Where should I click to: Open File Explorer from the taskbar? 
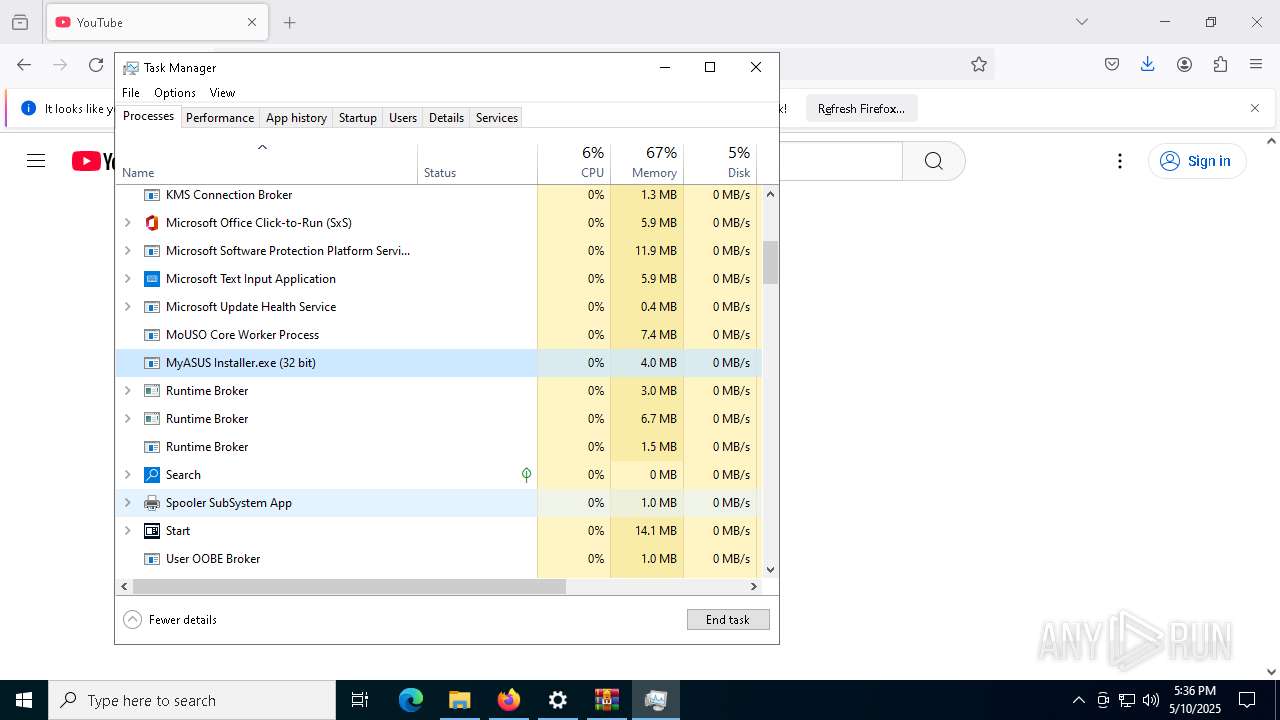click(x=459, y=700)
